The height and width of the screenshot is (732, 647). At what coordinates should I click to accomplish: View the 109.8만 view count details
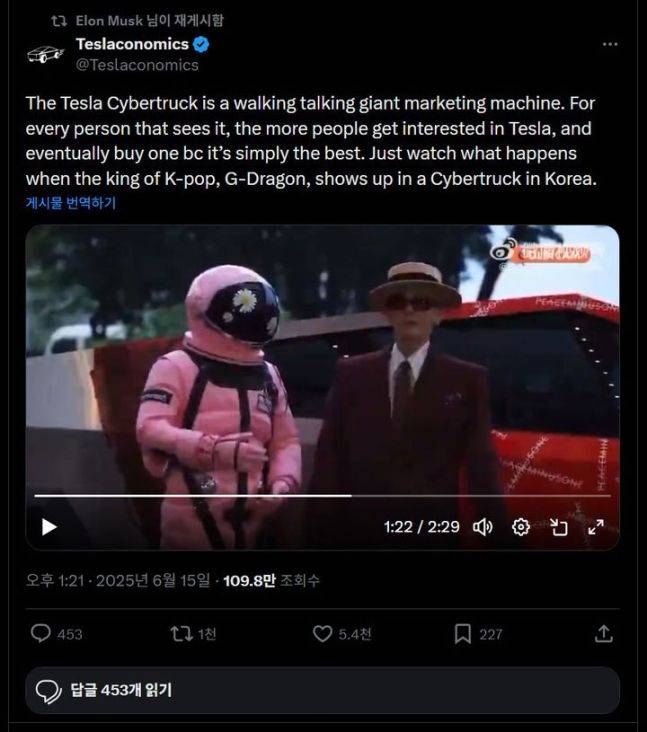[x=271, y=580]
